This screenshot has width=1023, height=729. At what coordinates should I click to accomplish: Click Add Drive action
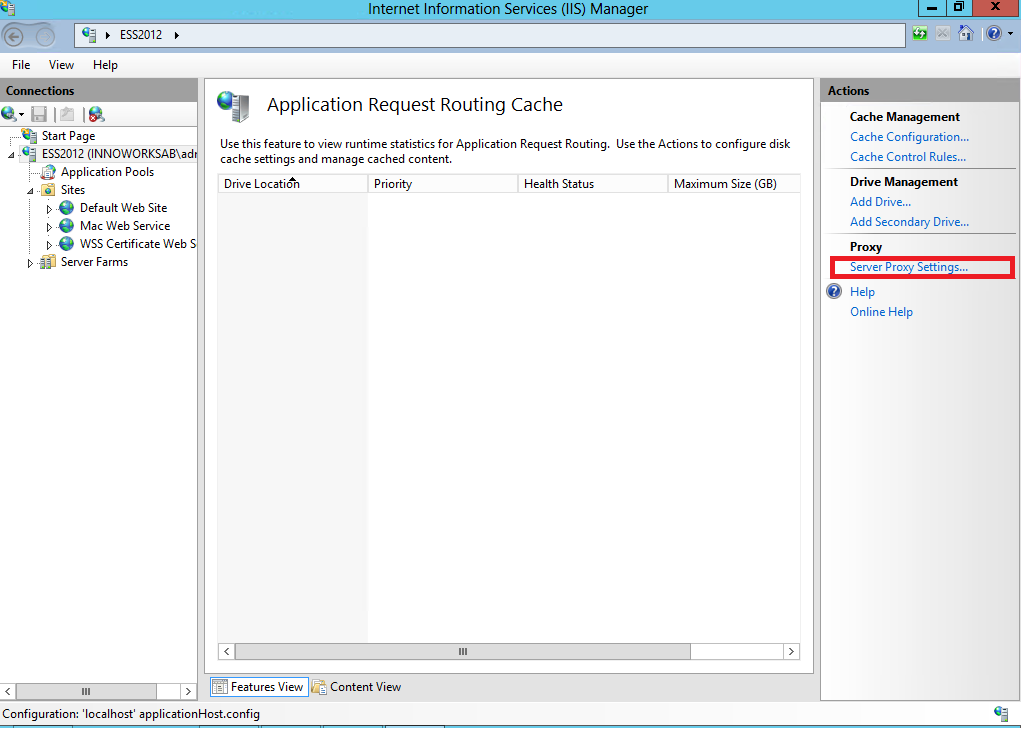(880, 202)
